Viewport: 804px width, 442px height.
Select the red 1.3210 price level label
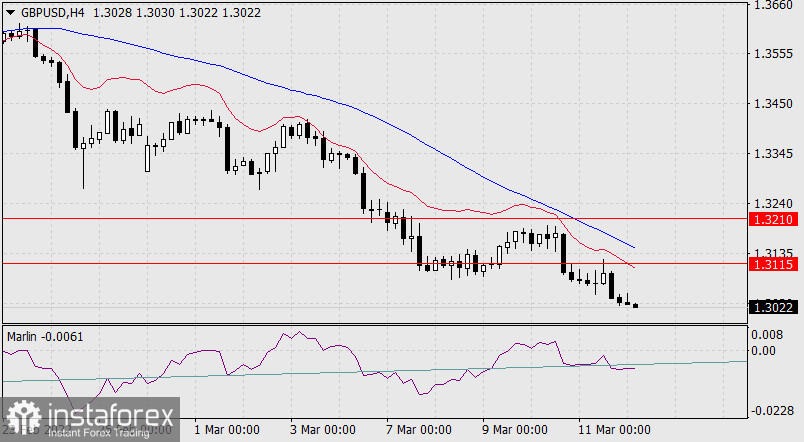pyautogui.click(x=775, y=218)
